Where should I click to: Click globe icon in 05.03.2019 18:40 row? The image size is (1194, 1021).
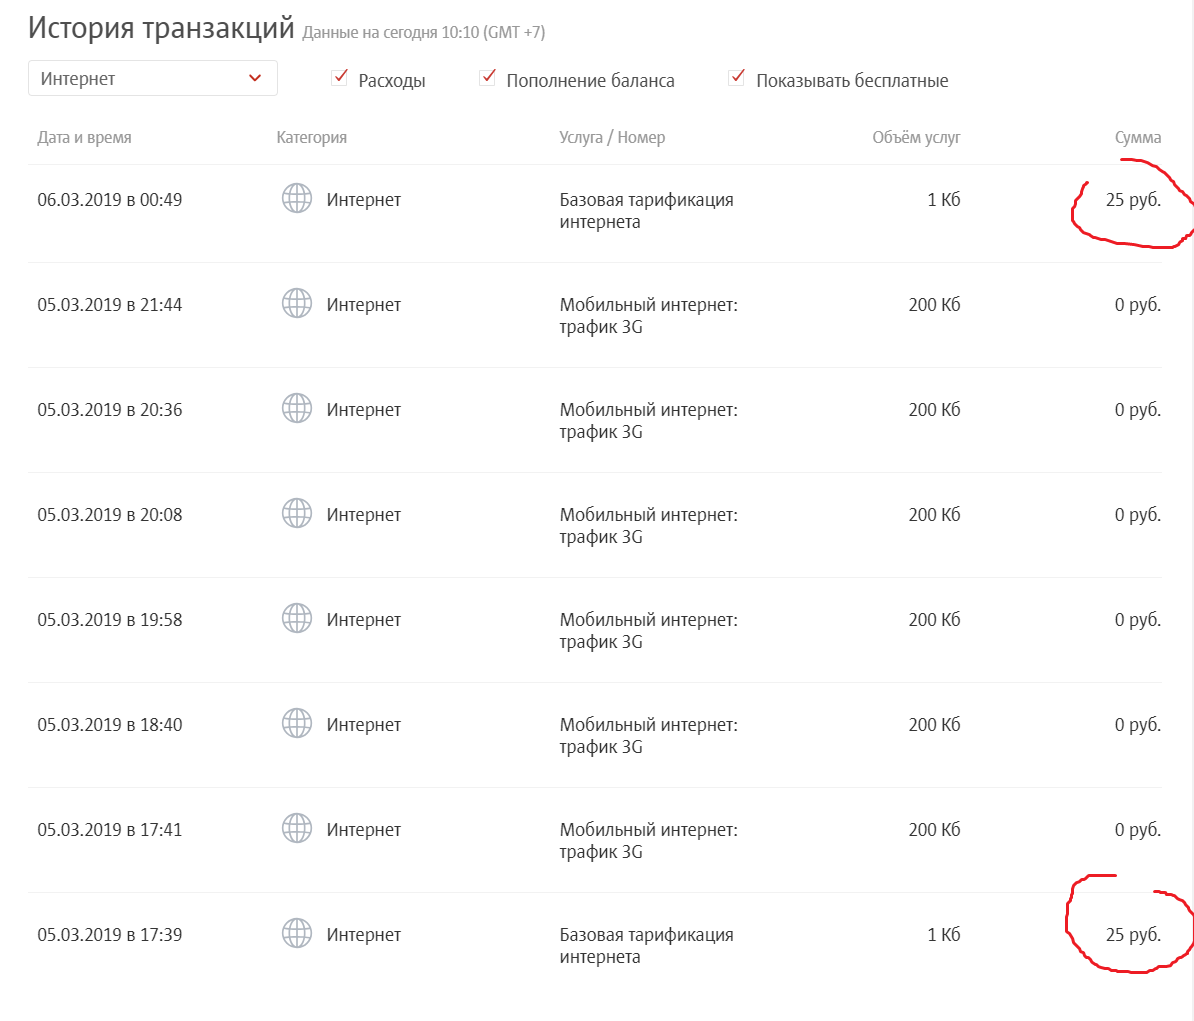[297, 724]
